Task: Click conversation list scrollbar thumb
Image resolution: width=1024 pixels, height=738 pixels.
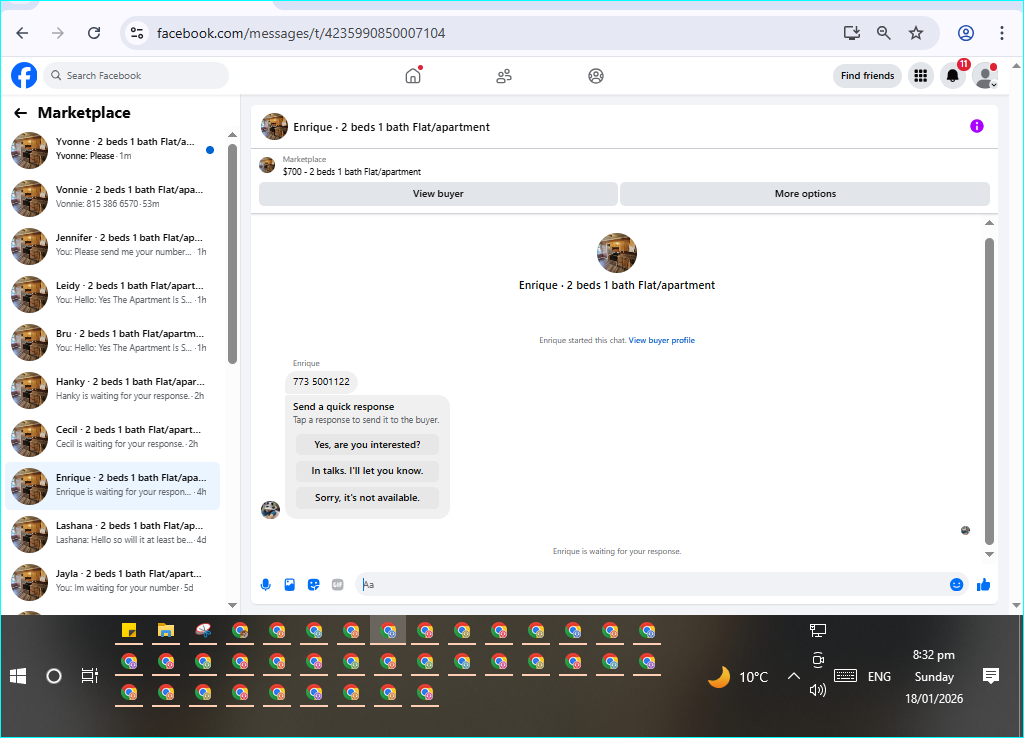Action: [232, 253]
